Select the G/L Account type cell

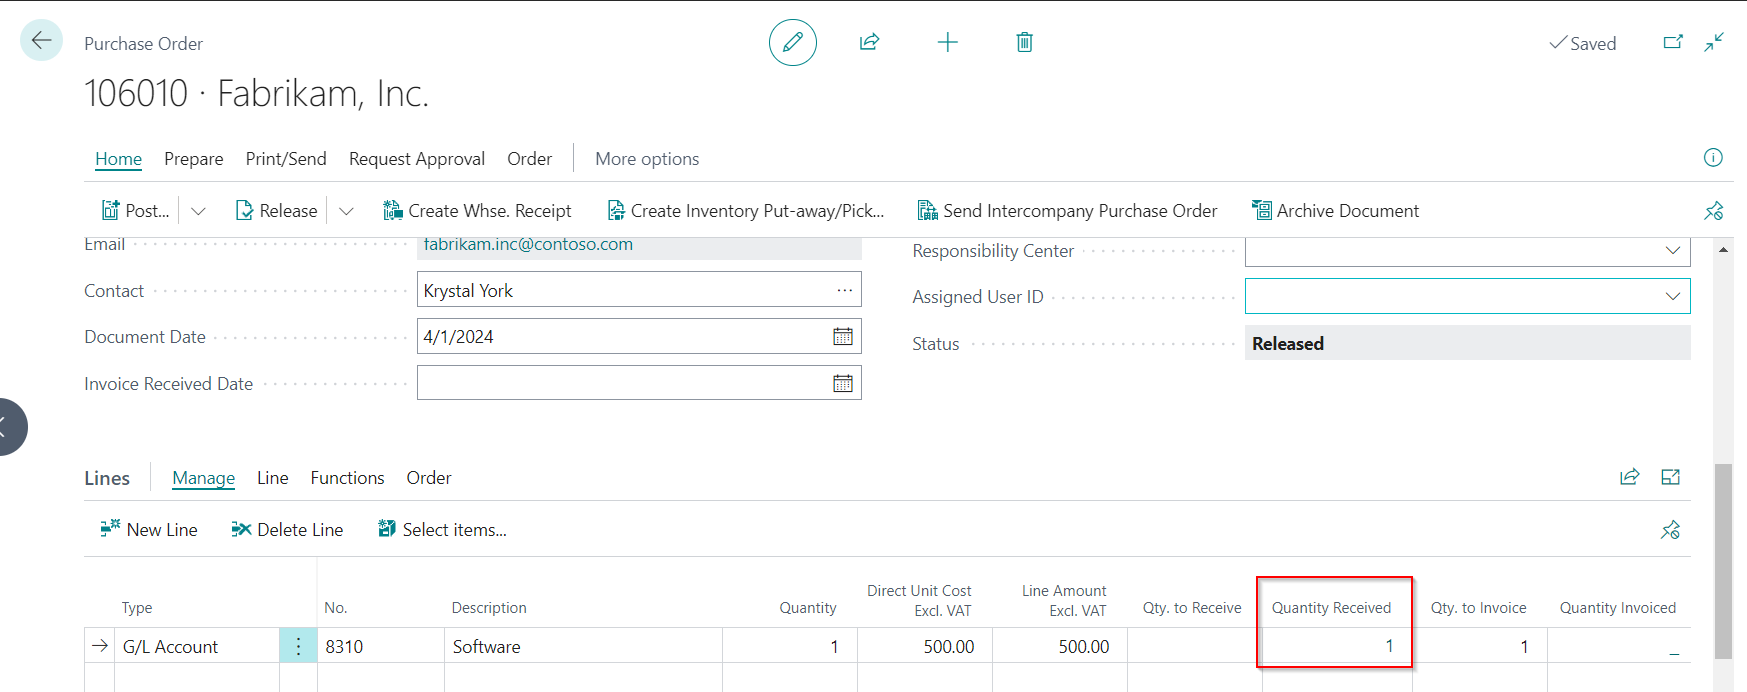(197, 646)
